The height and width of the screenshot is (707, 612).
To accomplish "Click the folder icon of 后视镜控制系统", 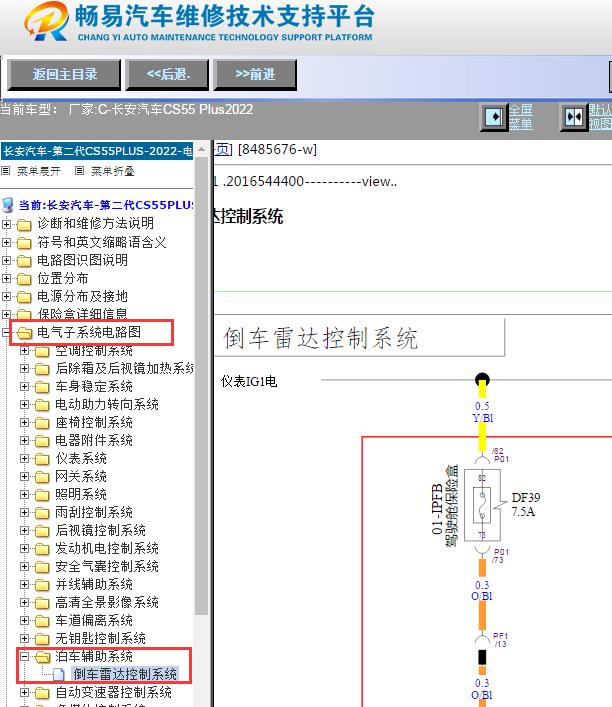I will 42,531.
